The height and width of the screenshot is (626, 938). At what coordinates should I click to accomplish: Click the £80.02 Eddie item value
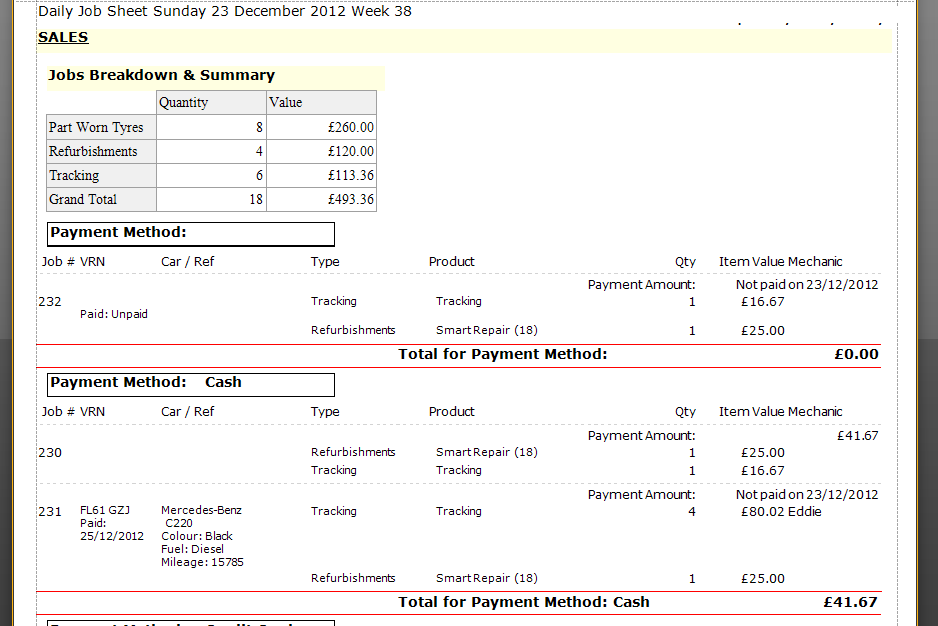pyautogui.click(x=781, y=511)
